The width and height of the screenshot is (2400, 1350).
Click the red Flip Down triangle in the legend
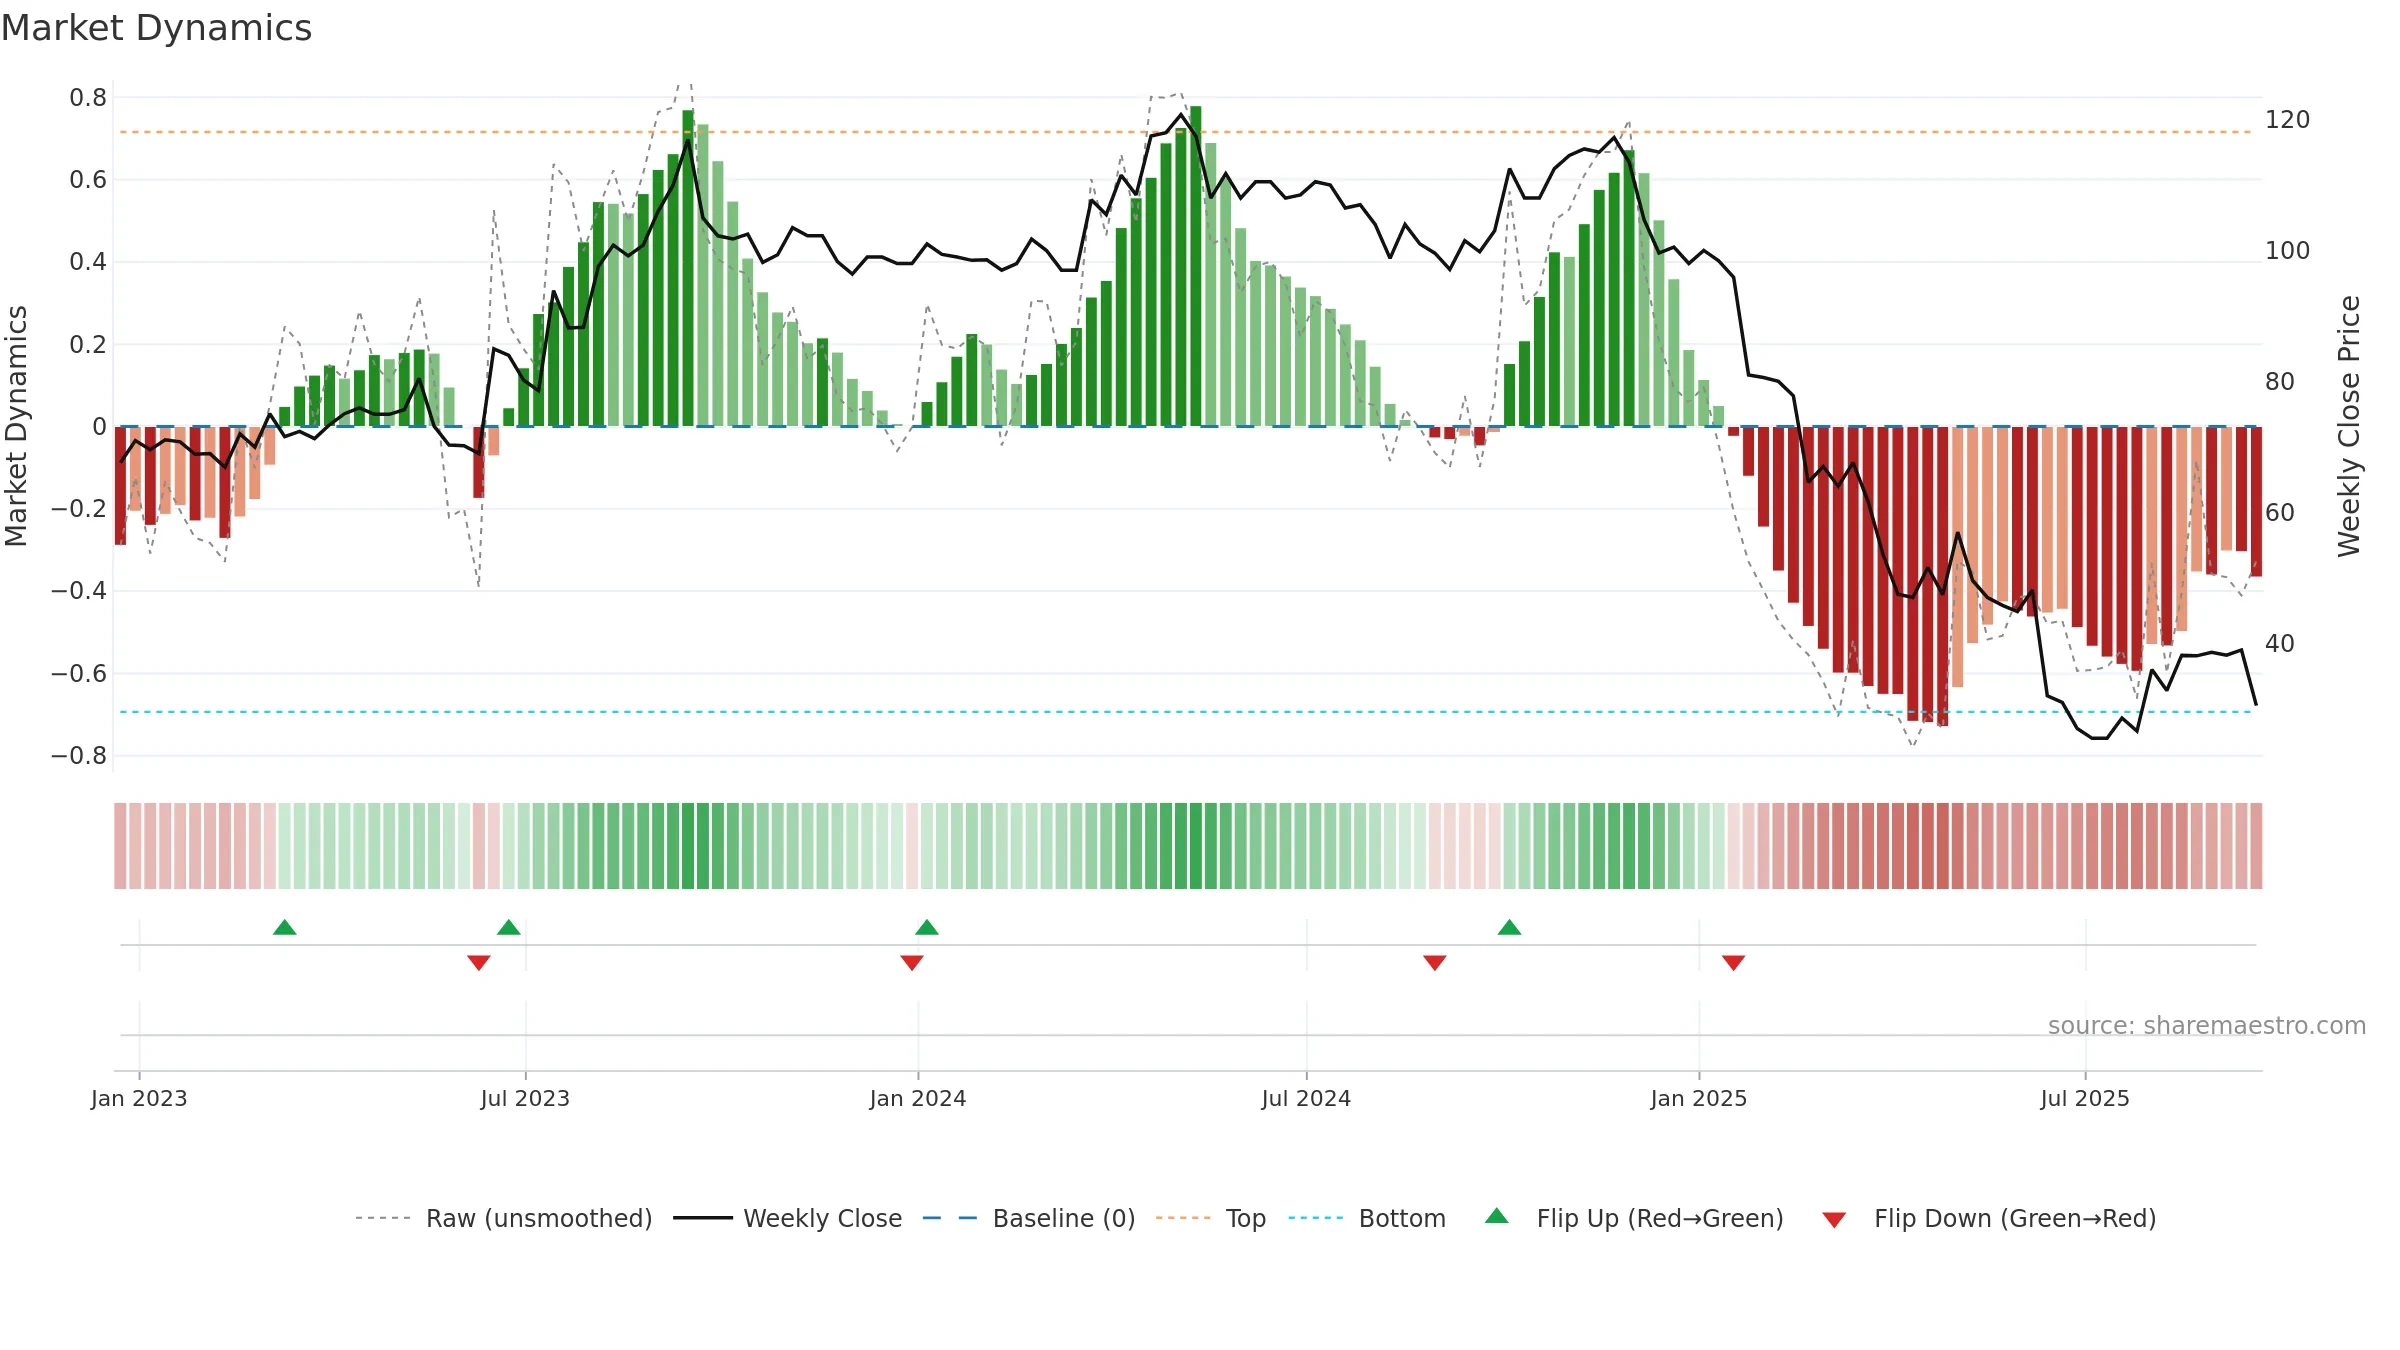(1834, 1220)
